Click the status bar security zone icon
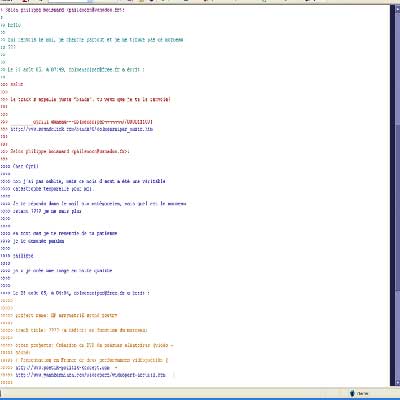 (x=352, y=393)
